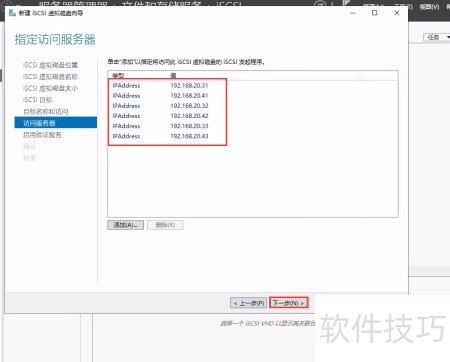The width and height of the screenshot is (450, 362).
Task: Click the 上一步(P) previous button
Action: tap(249, 303)
